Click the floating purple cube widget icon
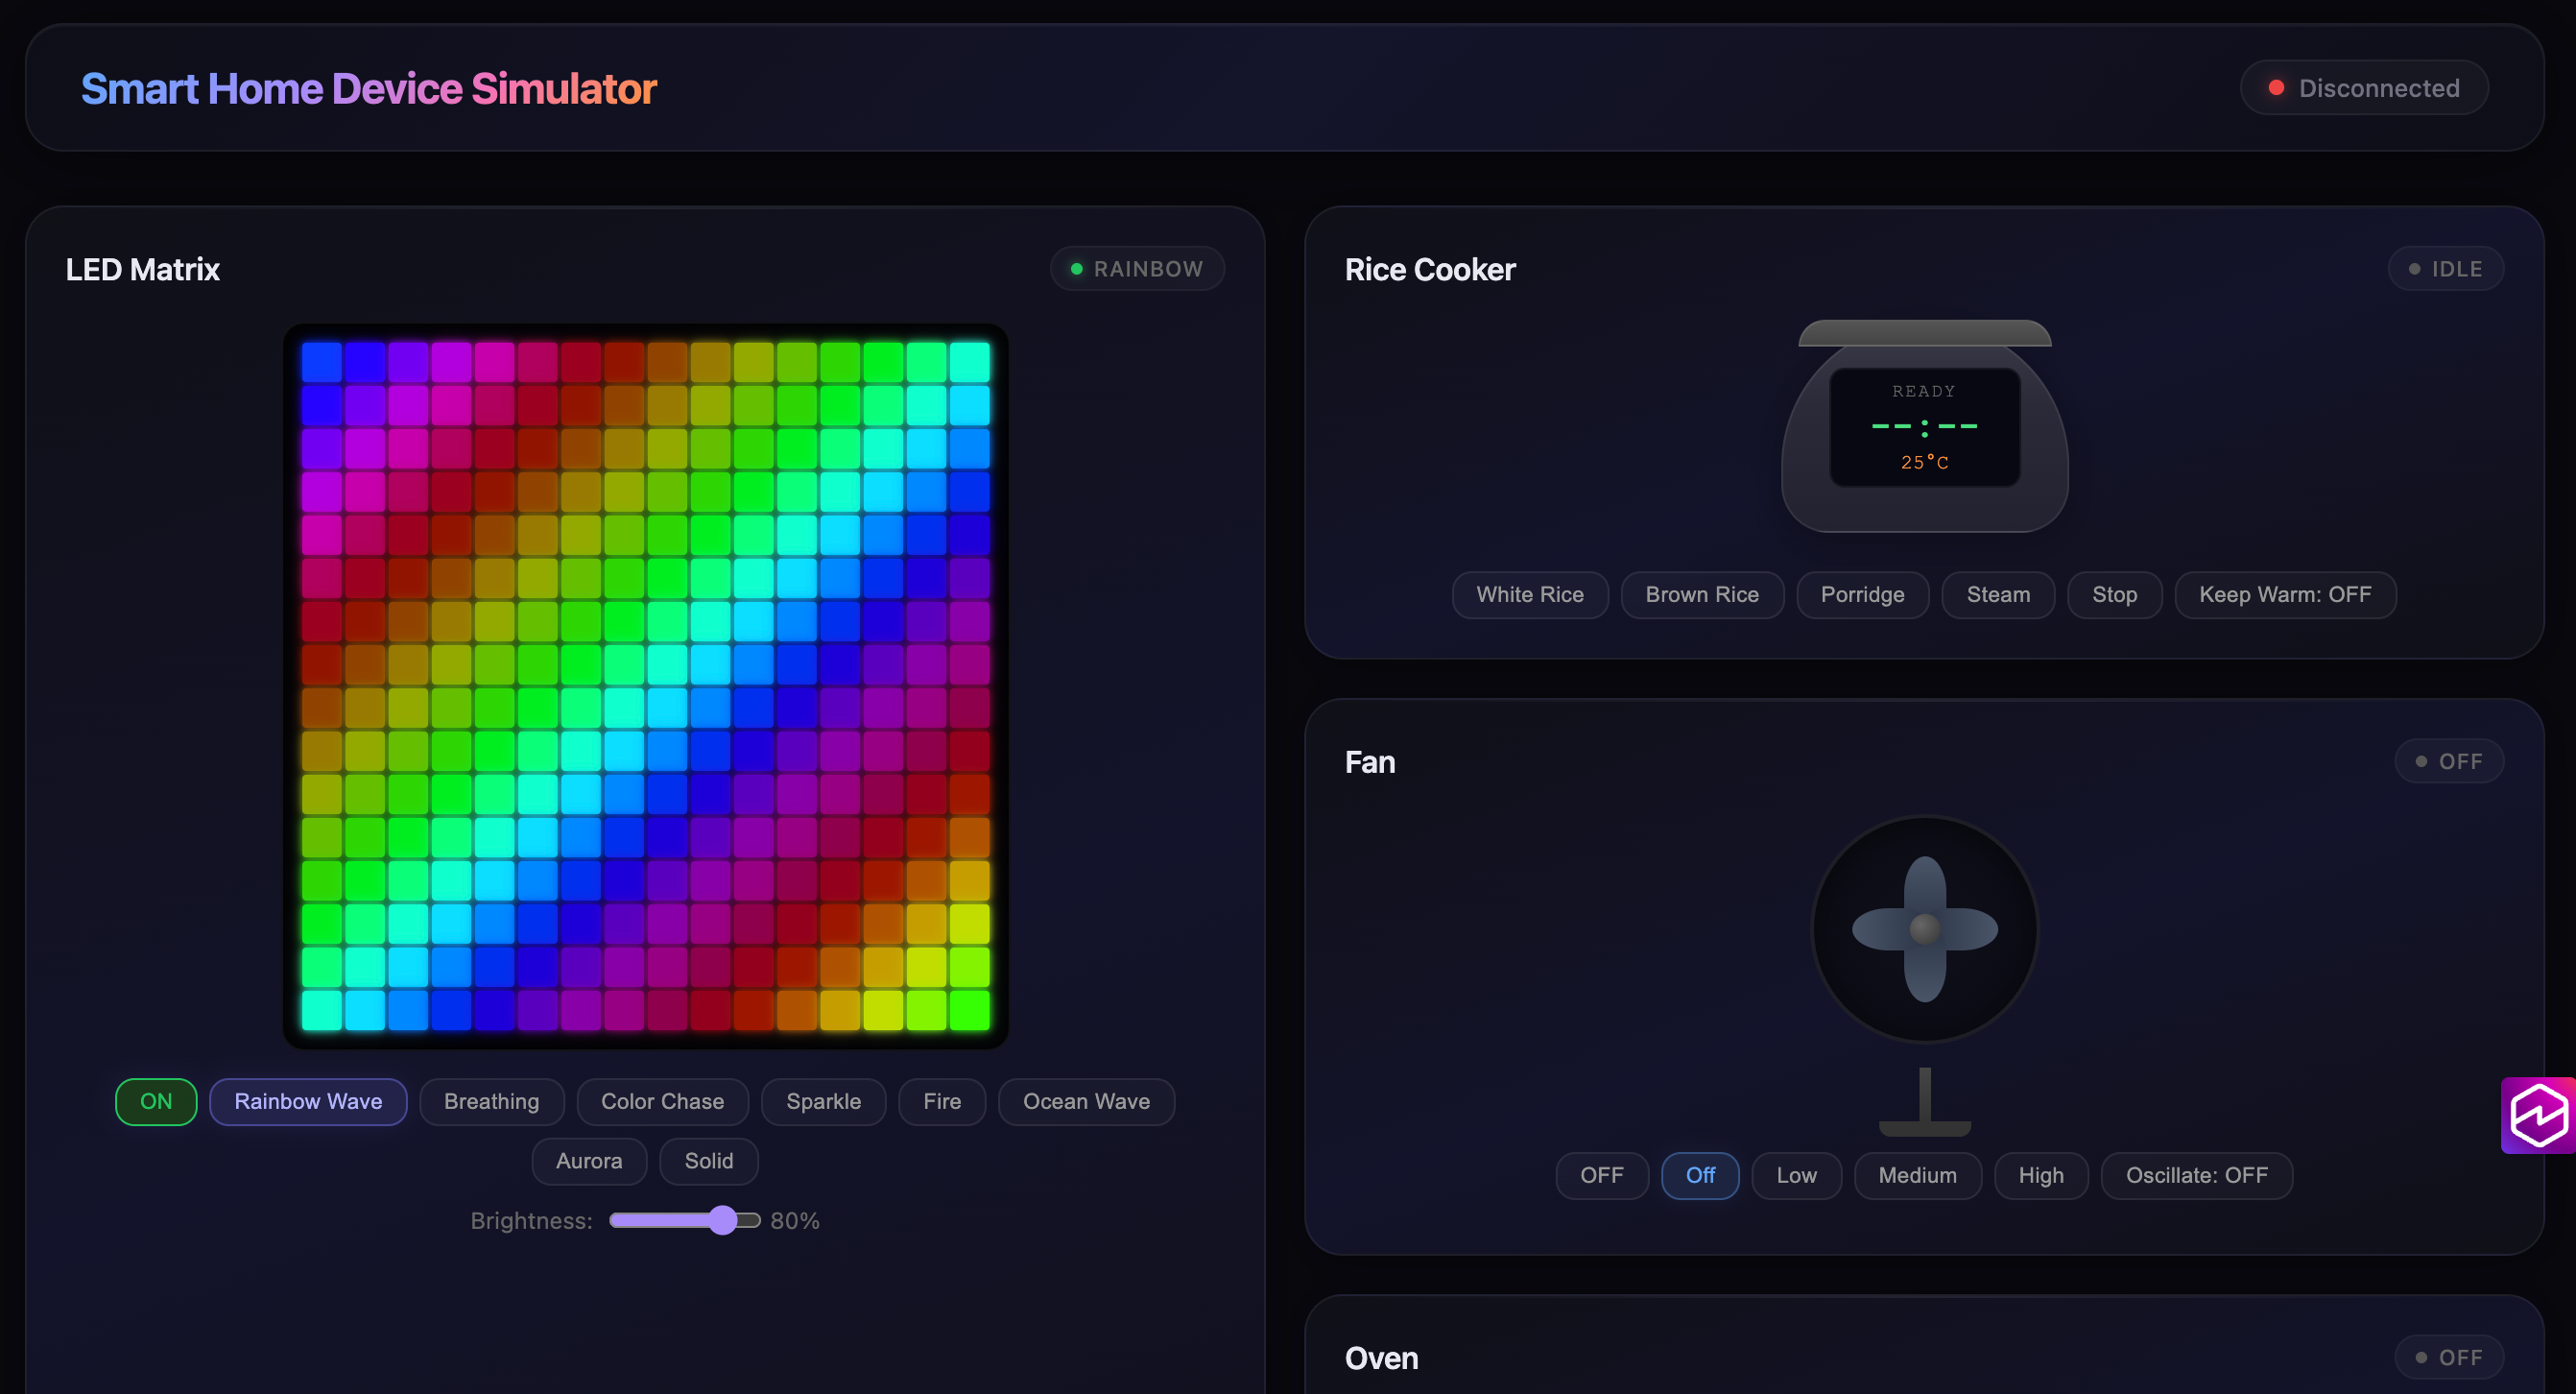This screenshot has width=2576, height=1394. pyautogui.click(x=2538, y=1115)
